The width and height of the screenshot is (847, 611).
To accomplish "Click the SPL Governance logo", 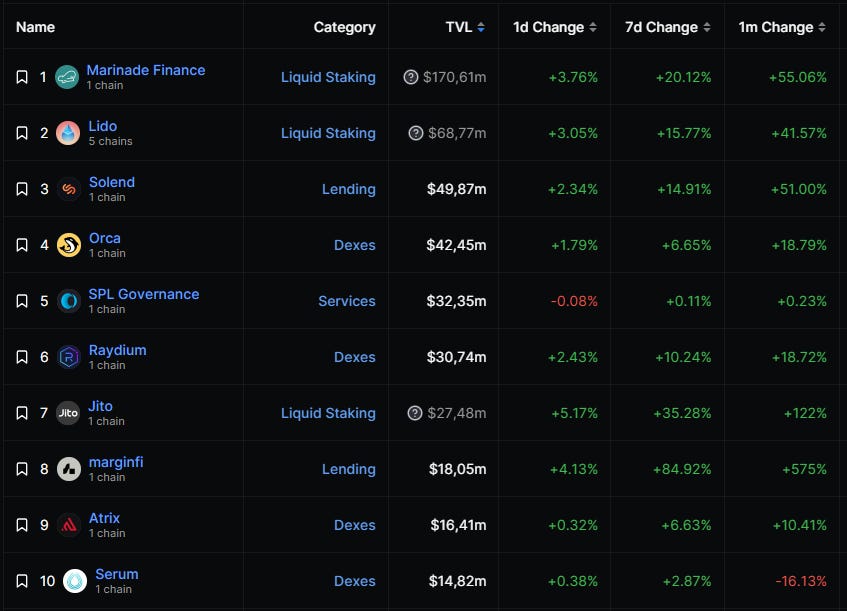I will pos(69,301).
